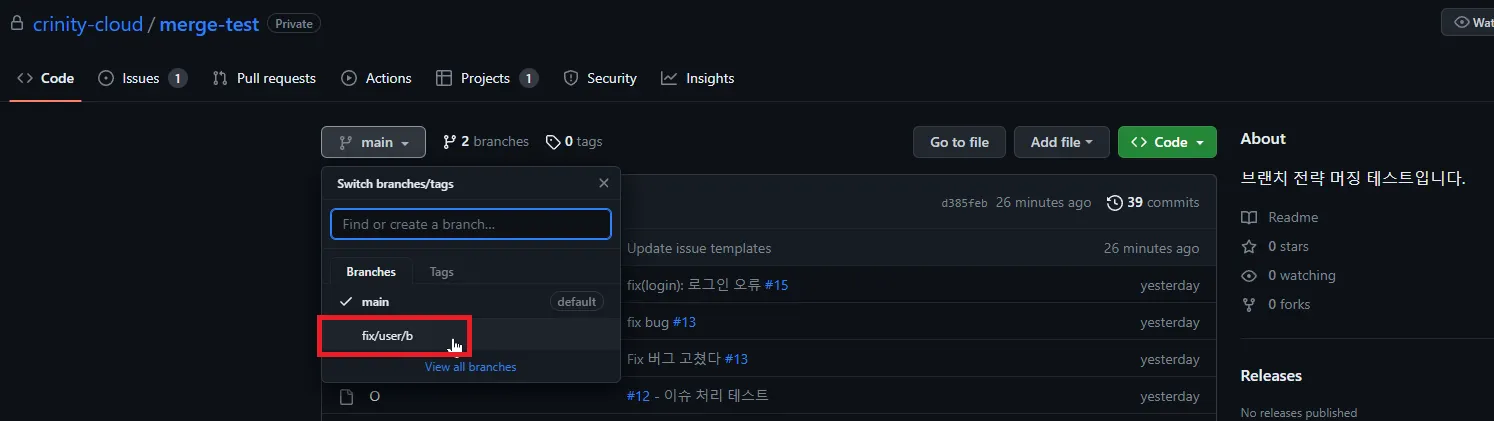Click the watching eye icon in About
Viewport: 1494px width, 421px height.
pos(1248,276)
